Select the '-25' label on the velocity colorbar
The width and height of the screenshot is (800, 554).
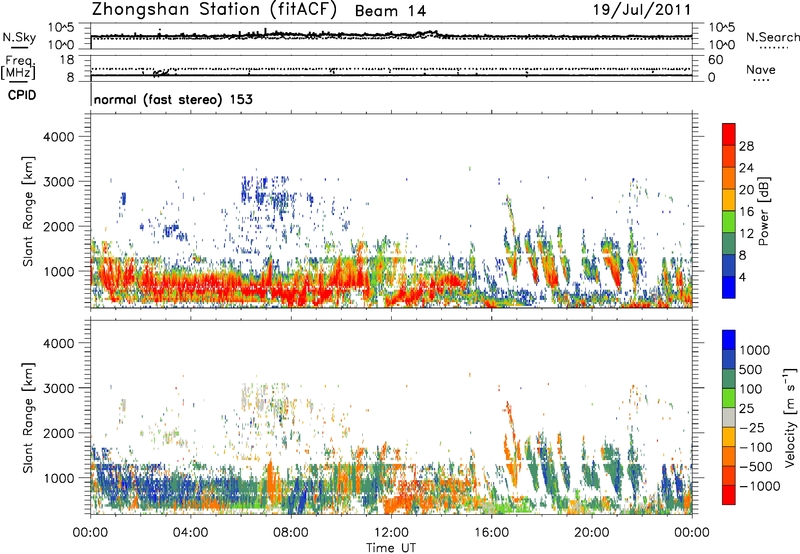coord(752,428)
